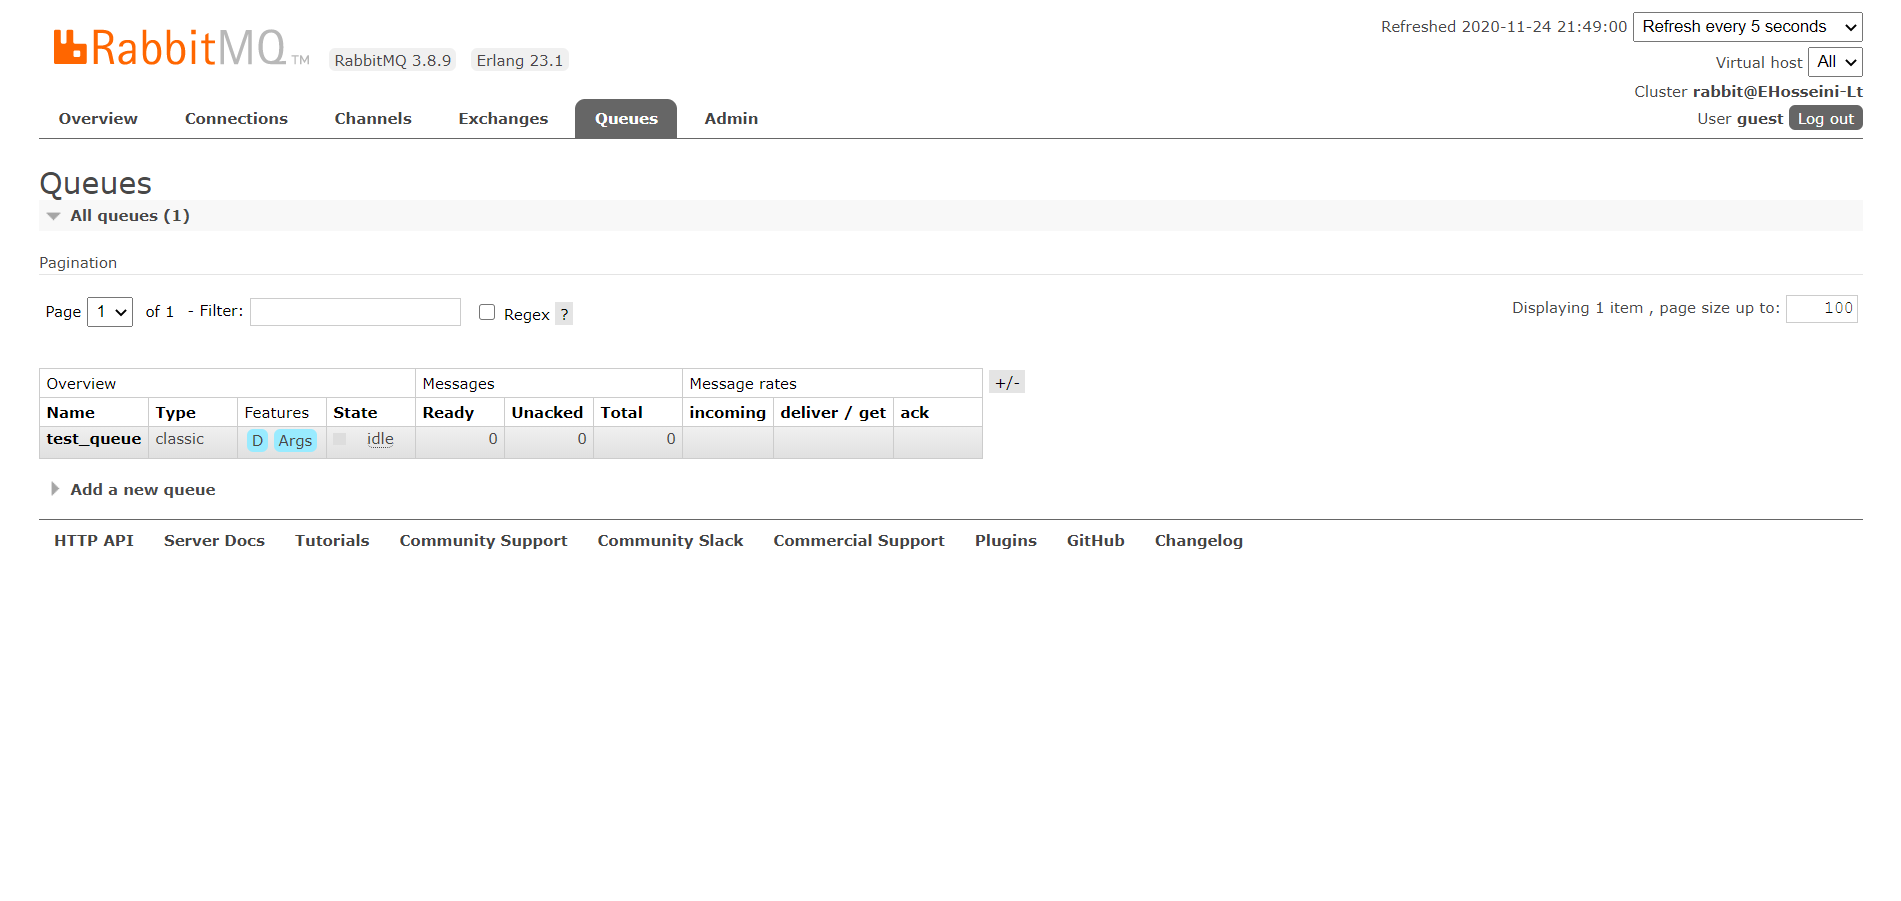Sort by the State column header
1901x901 pixels.
point(355,412)
